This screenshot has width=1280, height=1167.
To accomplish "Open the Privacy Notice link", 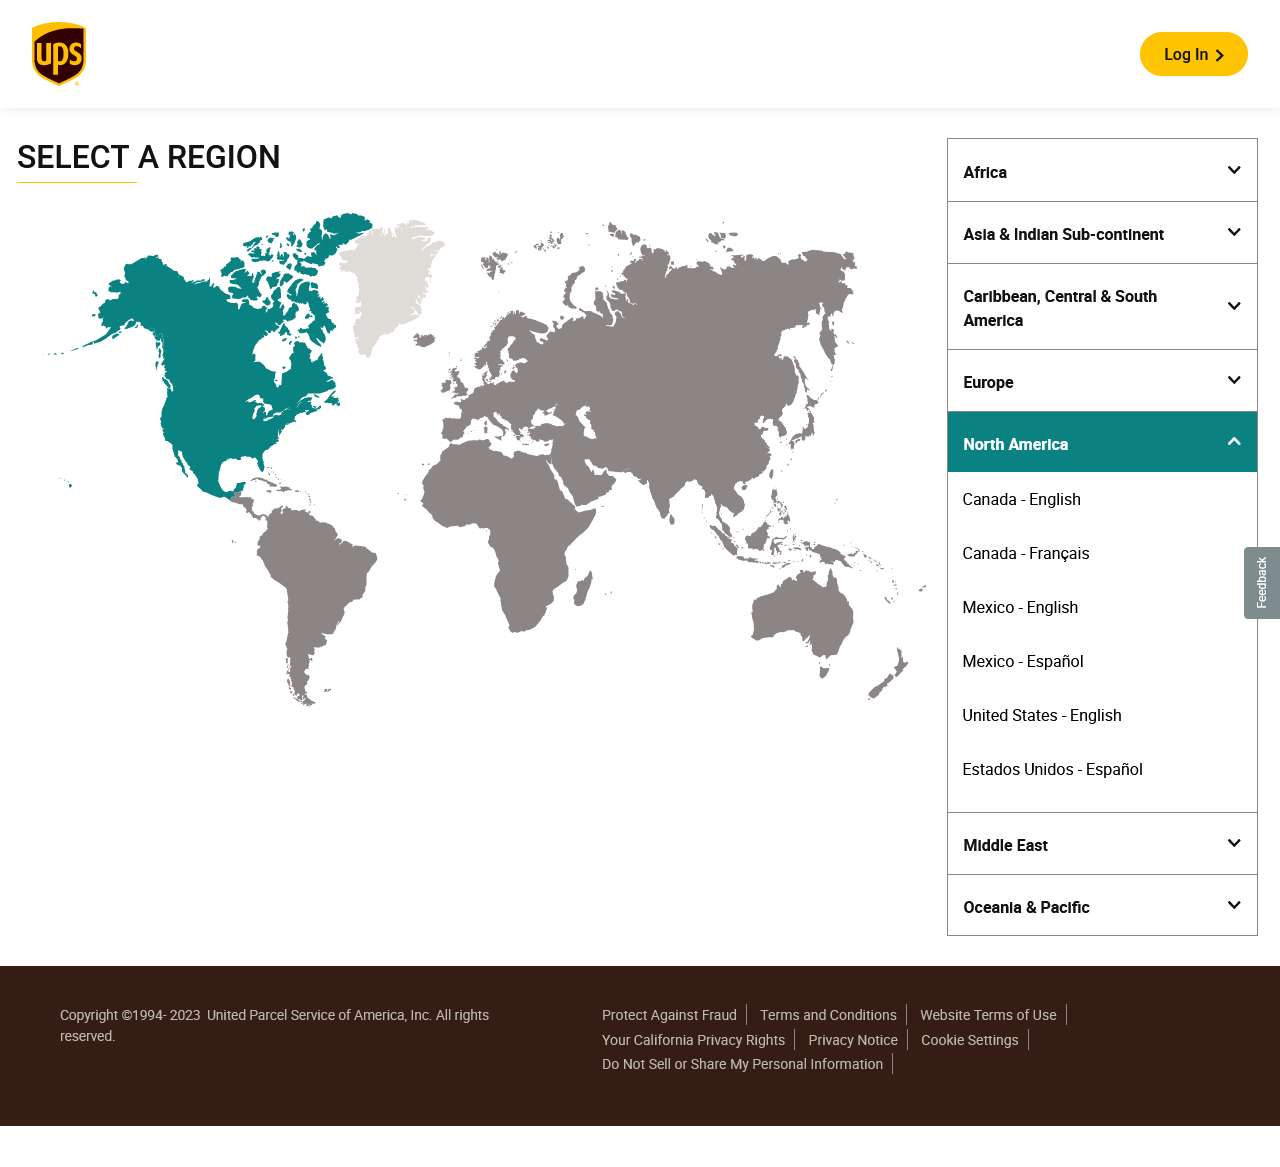I will [853, 1040].
